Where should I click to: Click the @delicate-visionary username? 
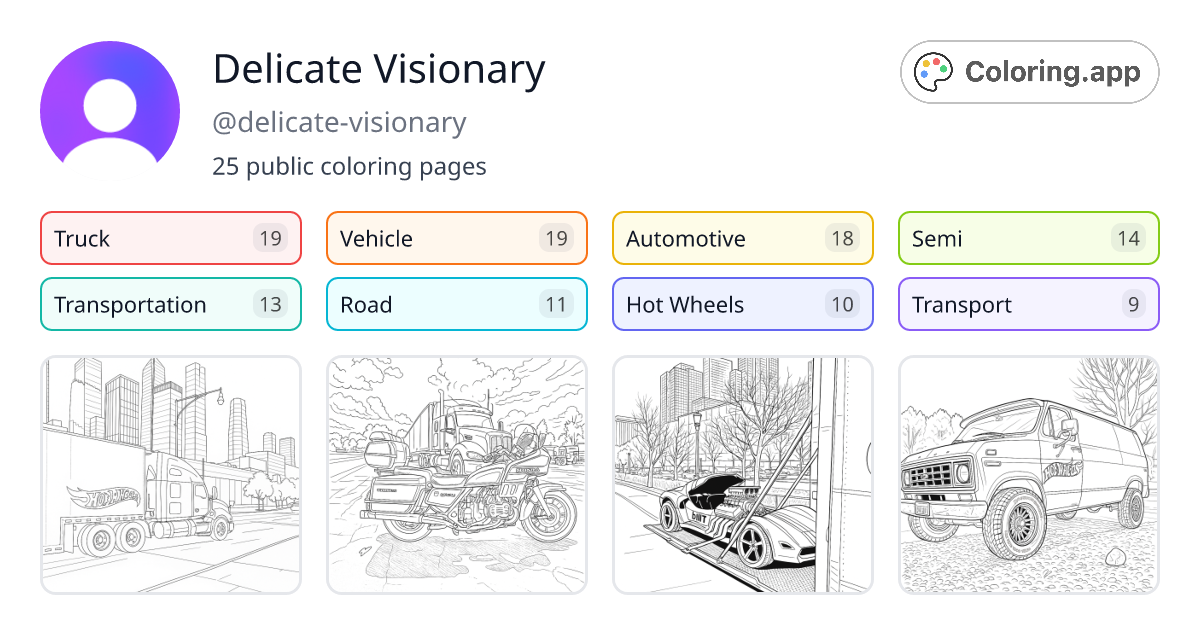pyautogui.click(x=339, y=122)
